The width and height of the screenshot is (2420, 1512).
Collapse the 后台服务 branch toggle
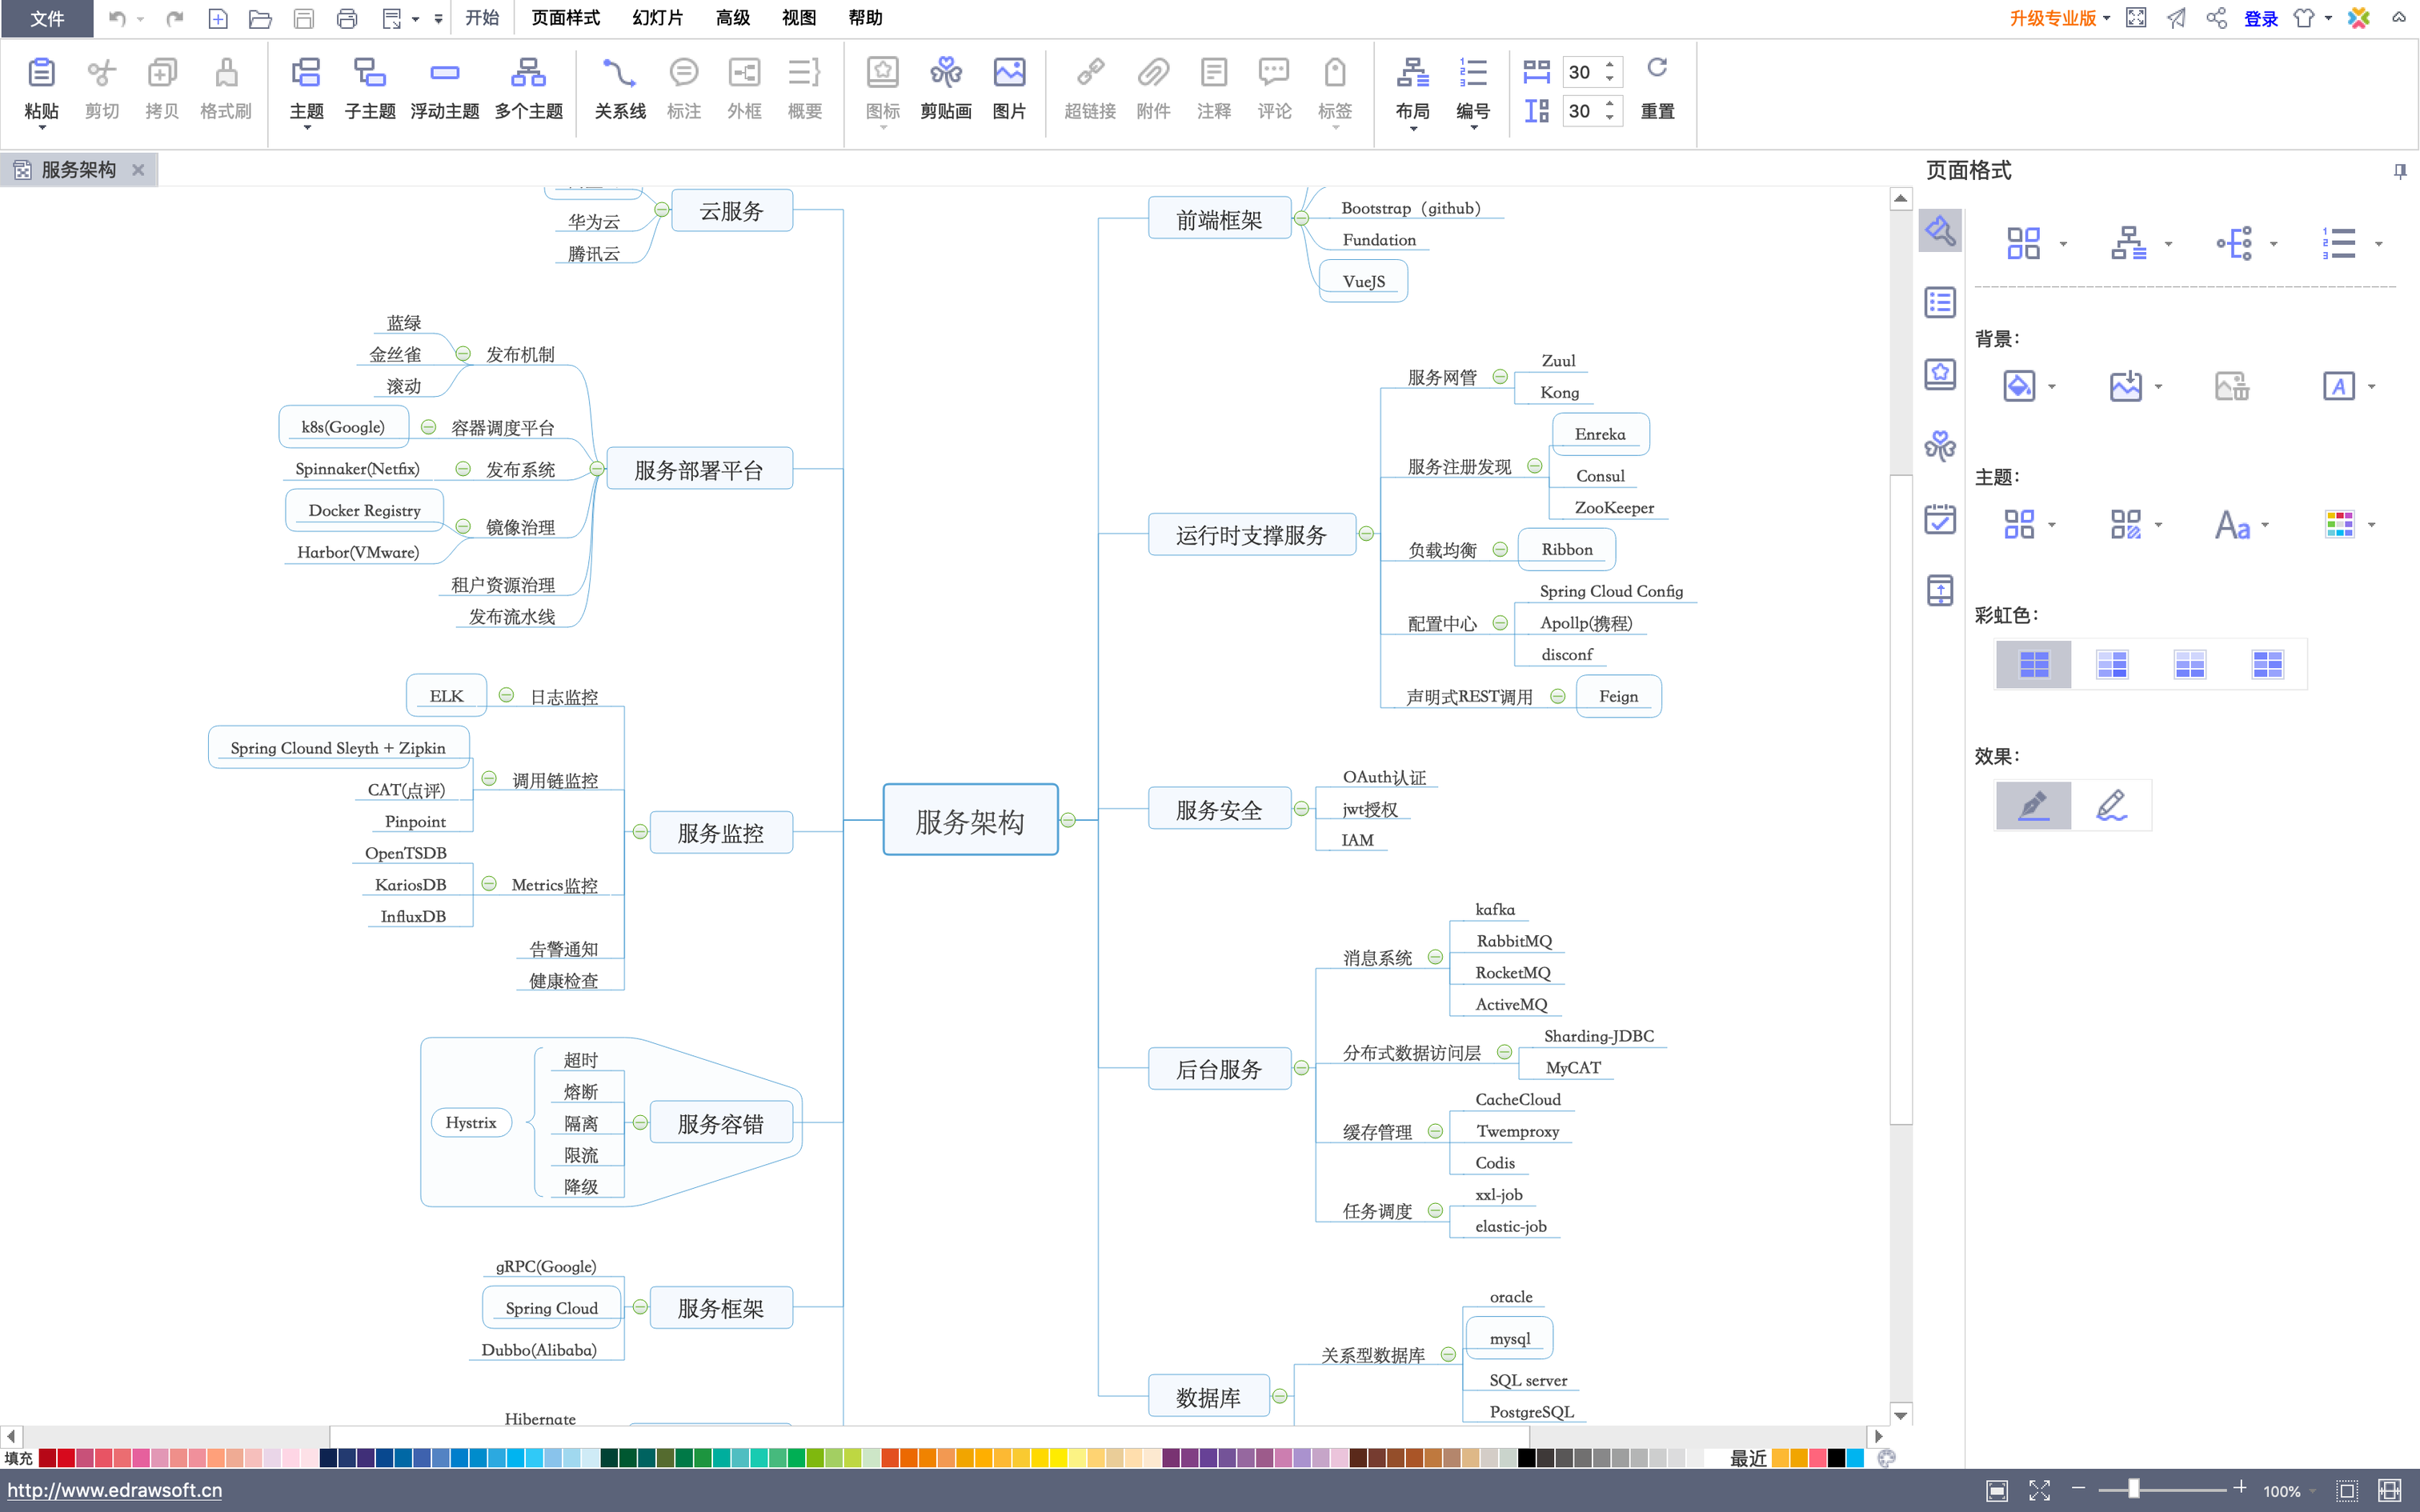pyautogui.click(x=1301, y=1068)
